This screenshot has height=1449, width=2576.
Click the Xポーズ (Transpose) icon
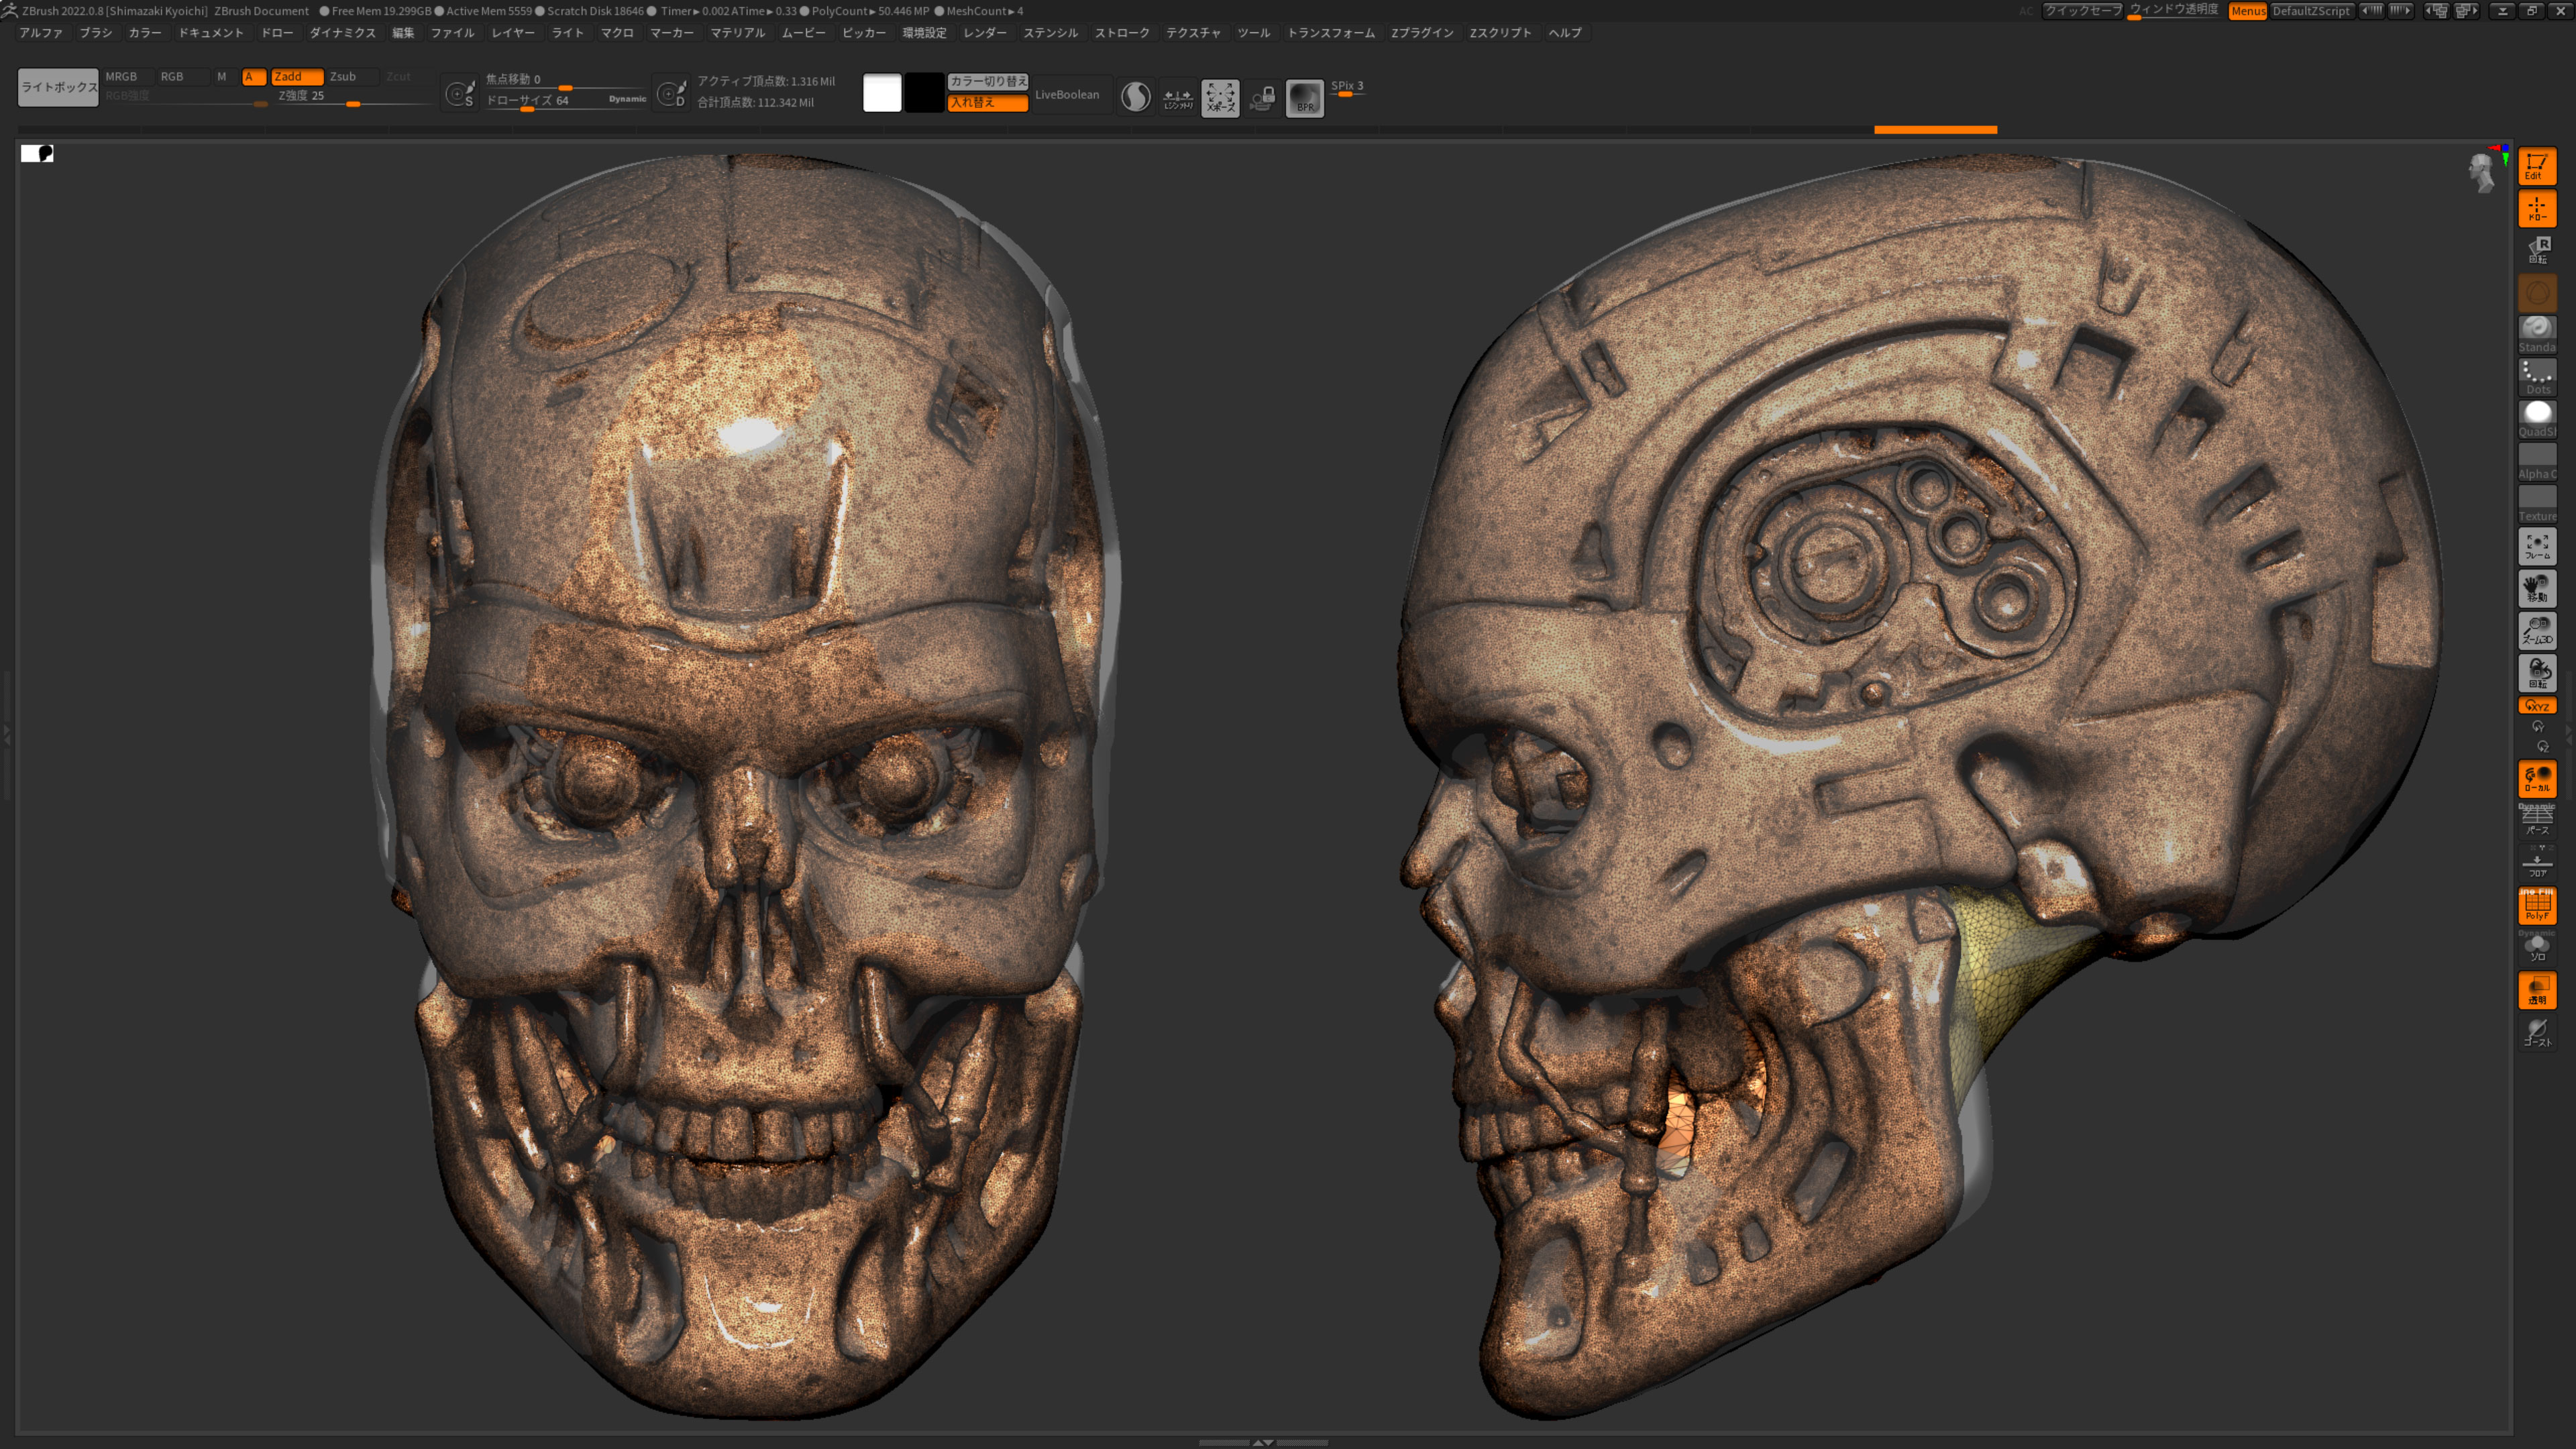(1220, 97)
